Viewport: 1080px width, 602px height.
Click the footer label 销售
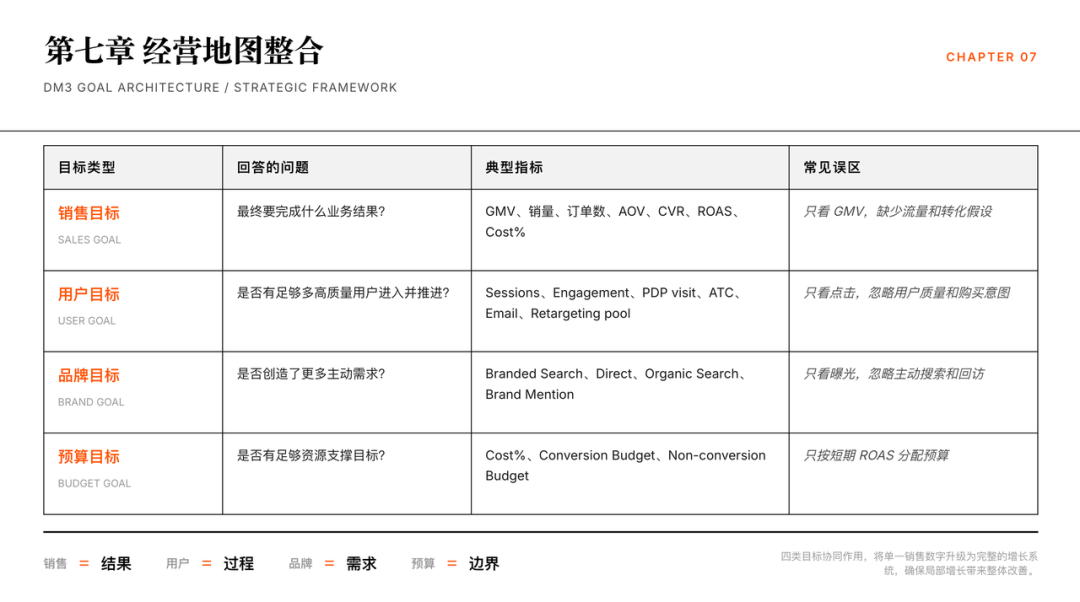click(56, 564)
